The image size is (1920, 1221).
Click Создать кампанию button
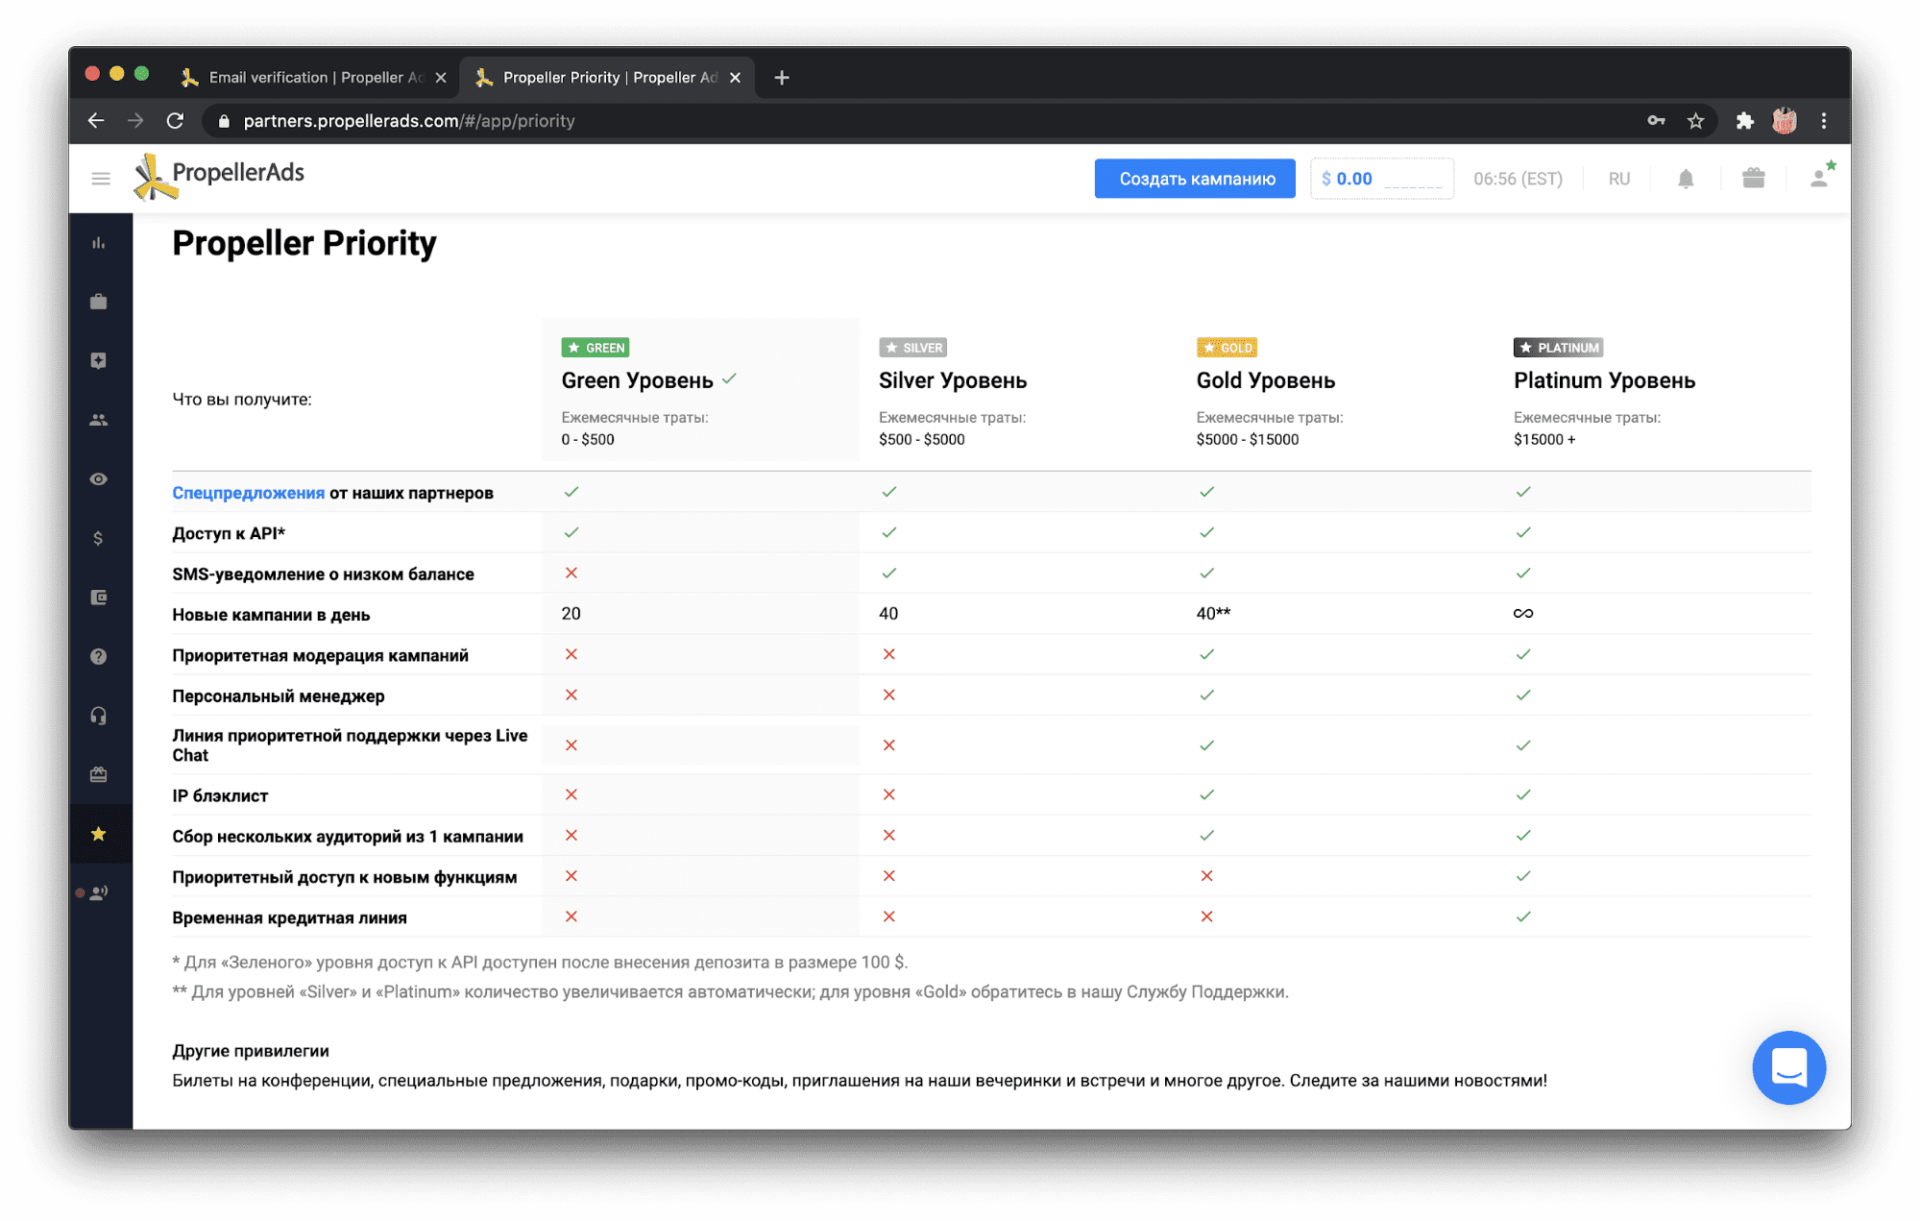tap(1197, 178)
